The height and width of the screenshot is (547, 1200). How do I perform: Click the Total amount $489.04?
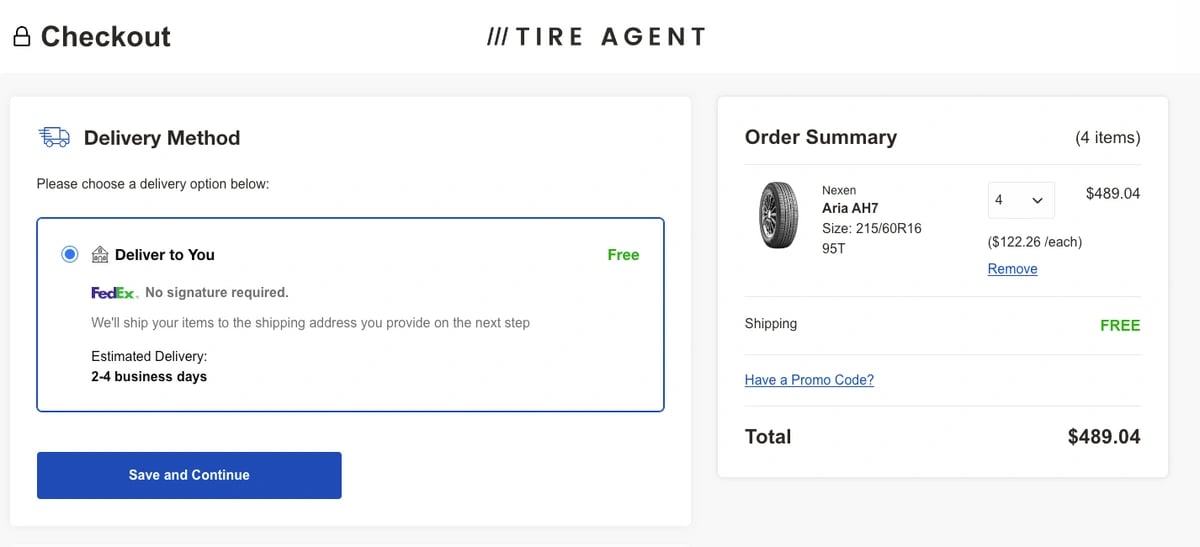(x=1103, y=437)
